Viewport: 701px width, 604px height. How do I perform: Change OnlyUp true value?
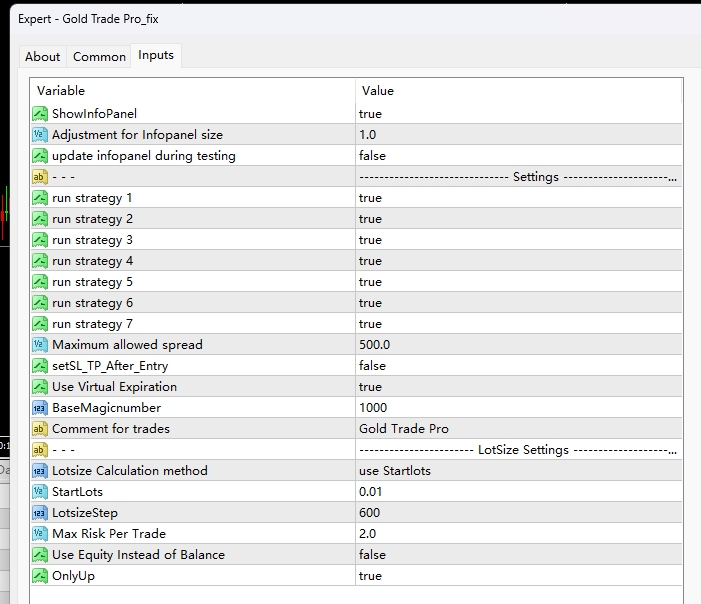pos(519,576)
